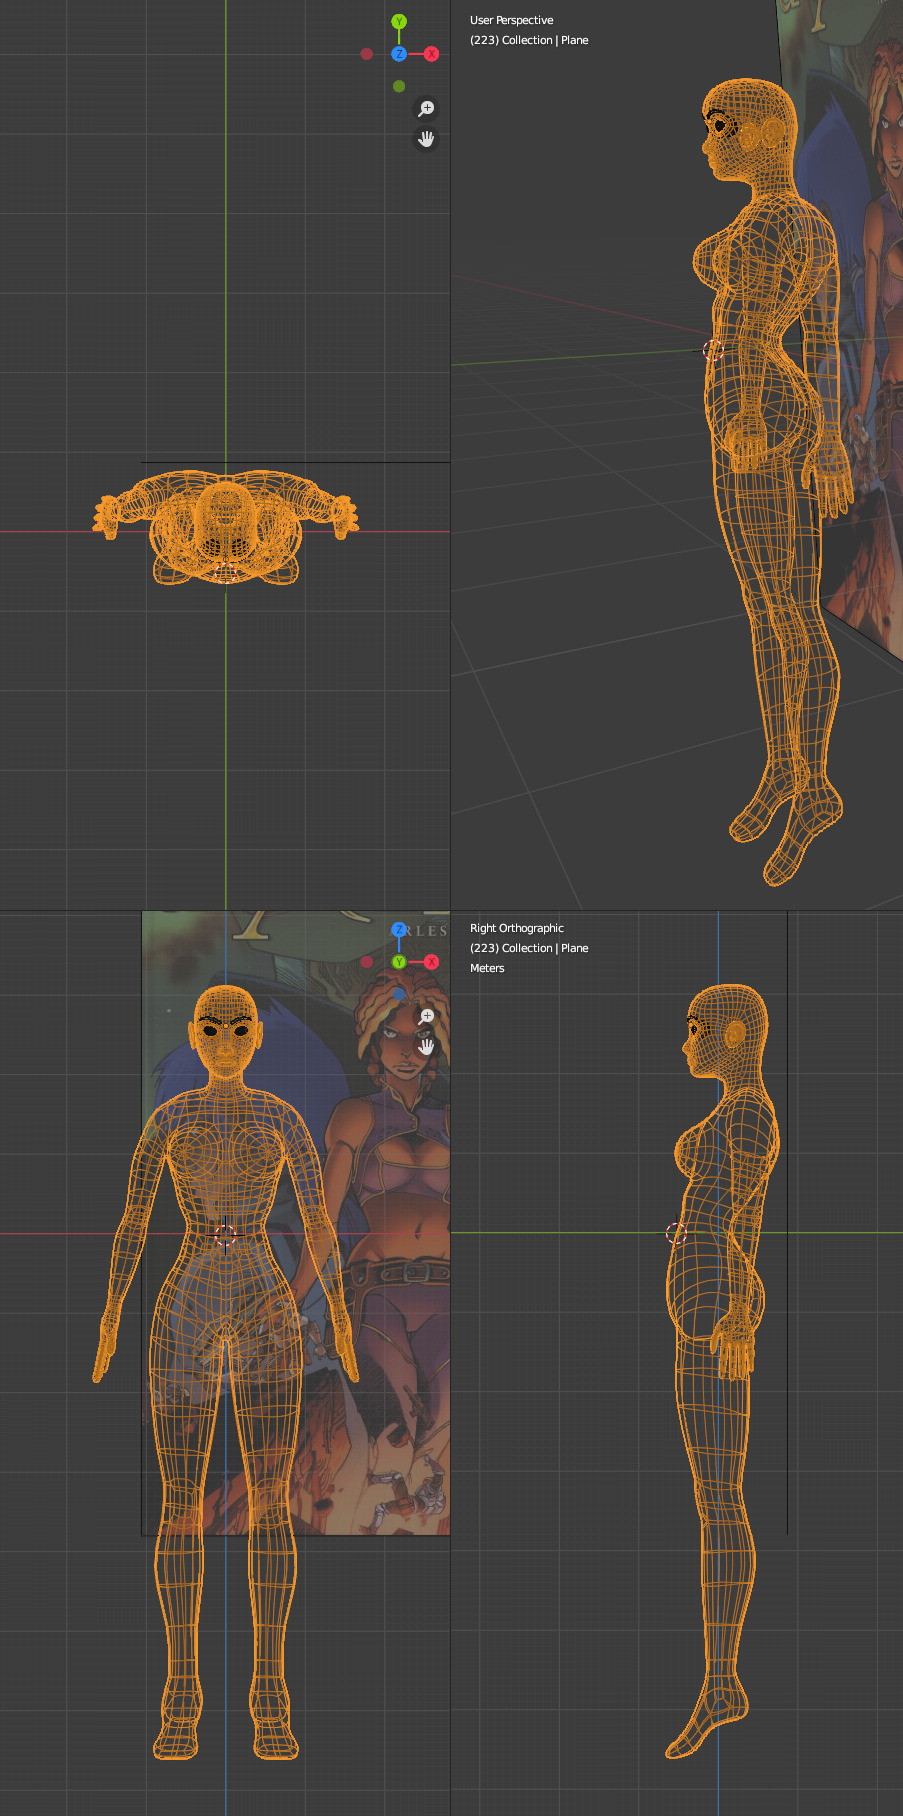Click the green Y axis in front-view gizmo

[399, 962]
